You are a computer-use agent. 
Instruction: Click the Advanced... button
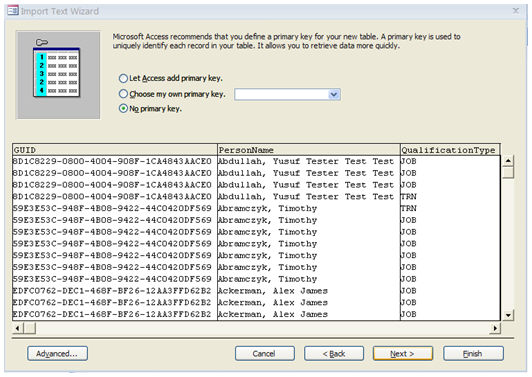pos(57,354)
